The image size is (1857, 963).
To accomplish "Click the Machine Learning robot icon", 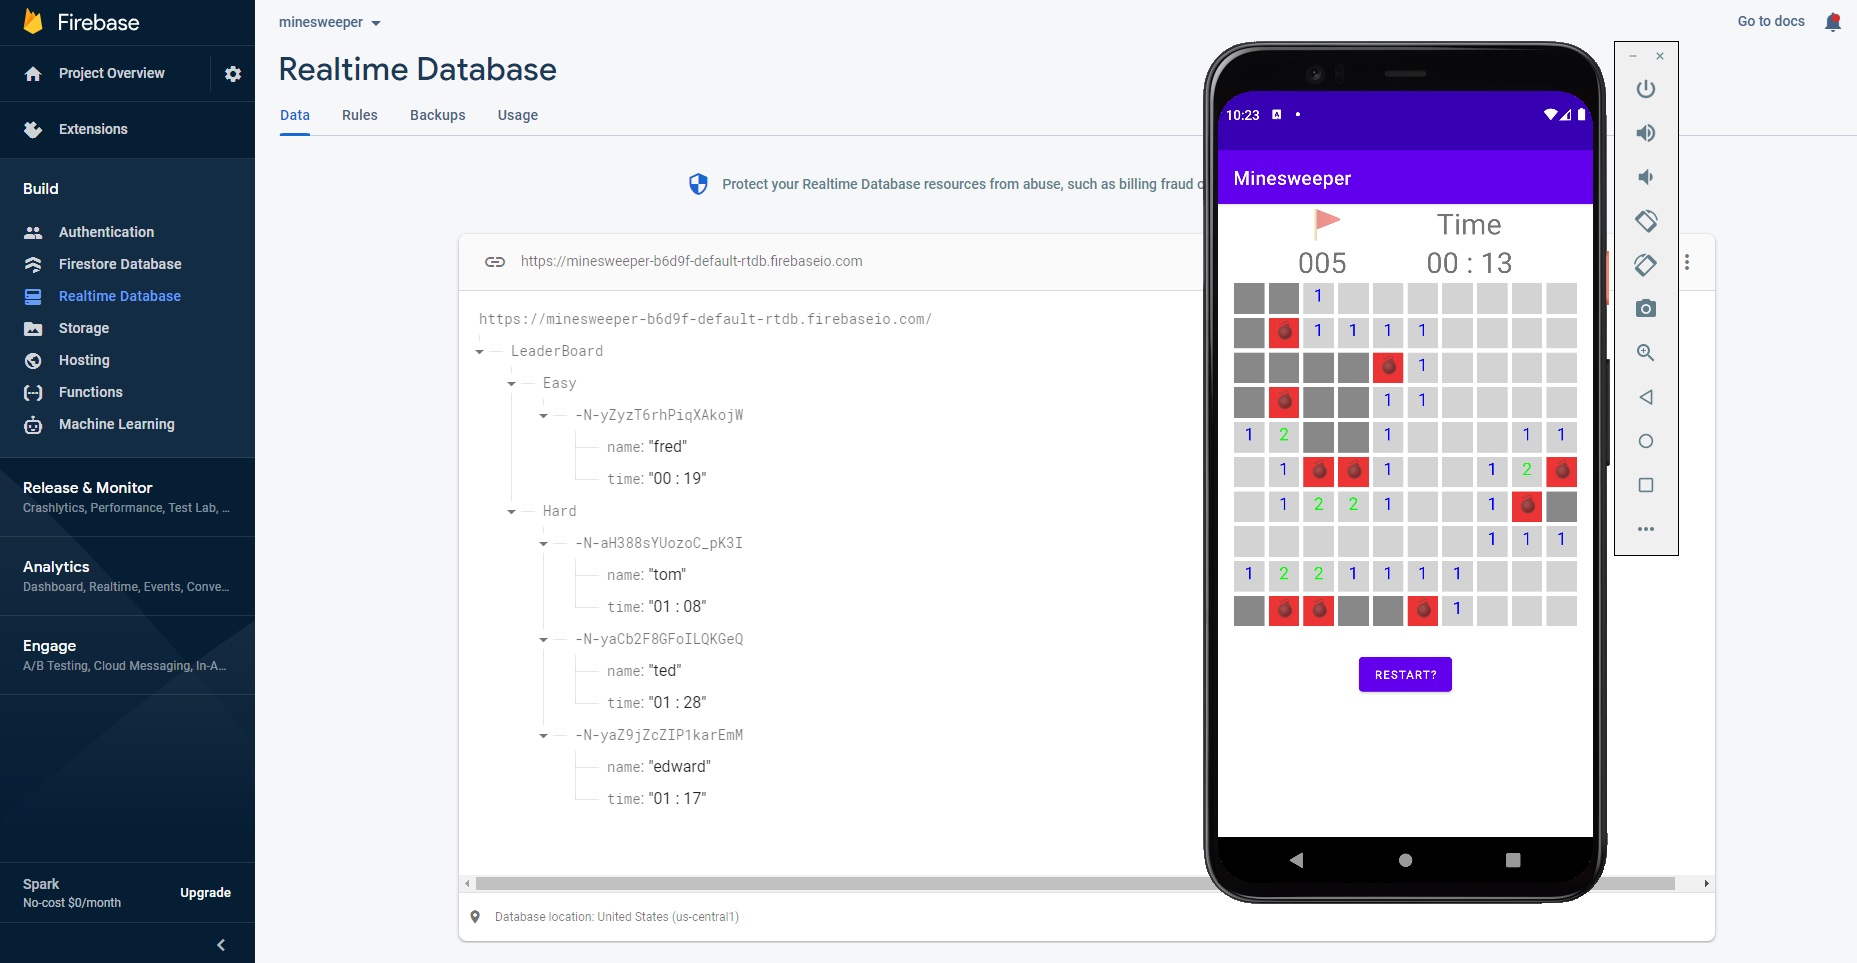I will tap(33, 424).
